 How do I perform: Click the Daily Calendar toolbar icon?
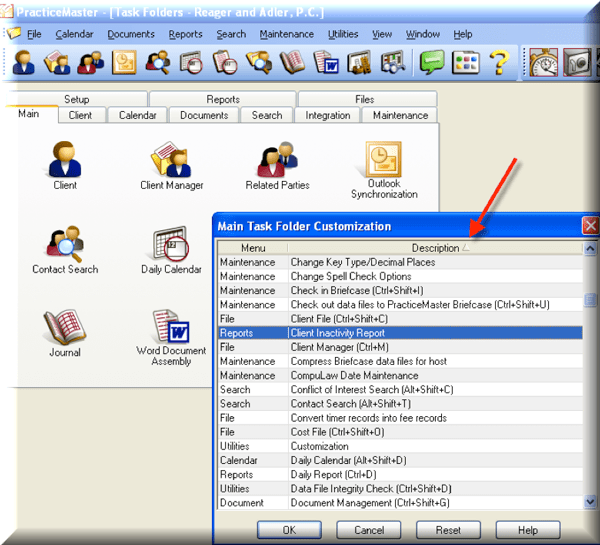coord(191,62)
